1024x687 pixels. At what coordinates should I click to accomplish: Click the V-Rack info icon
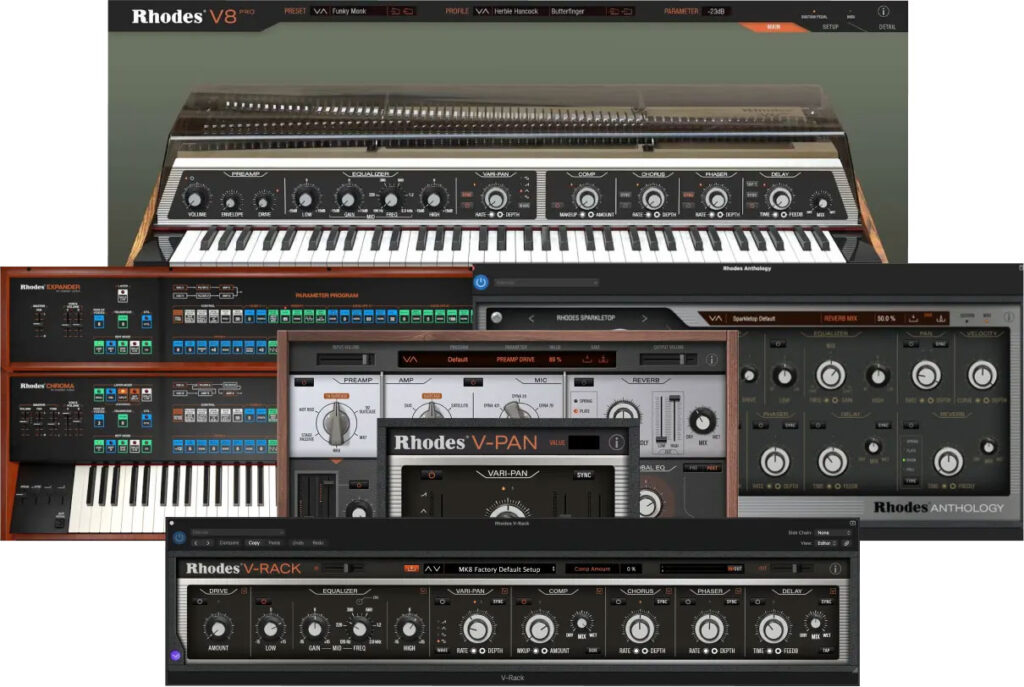coord(835,569)
